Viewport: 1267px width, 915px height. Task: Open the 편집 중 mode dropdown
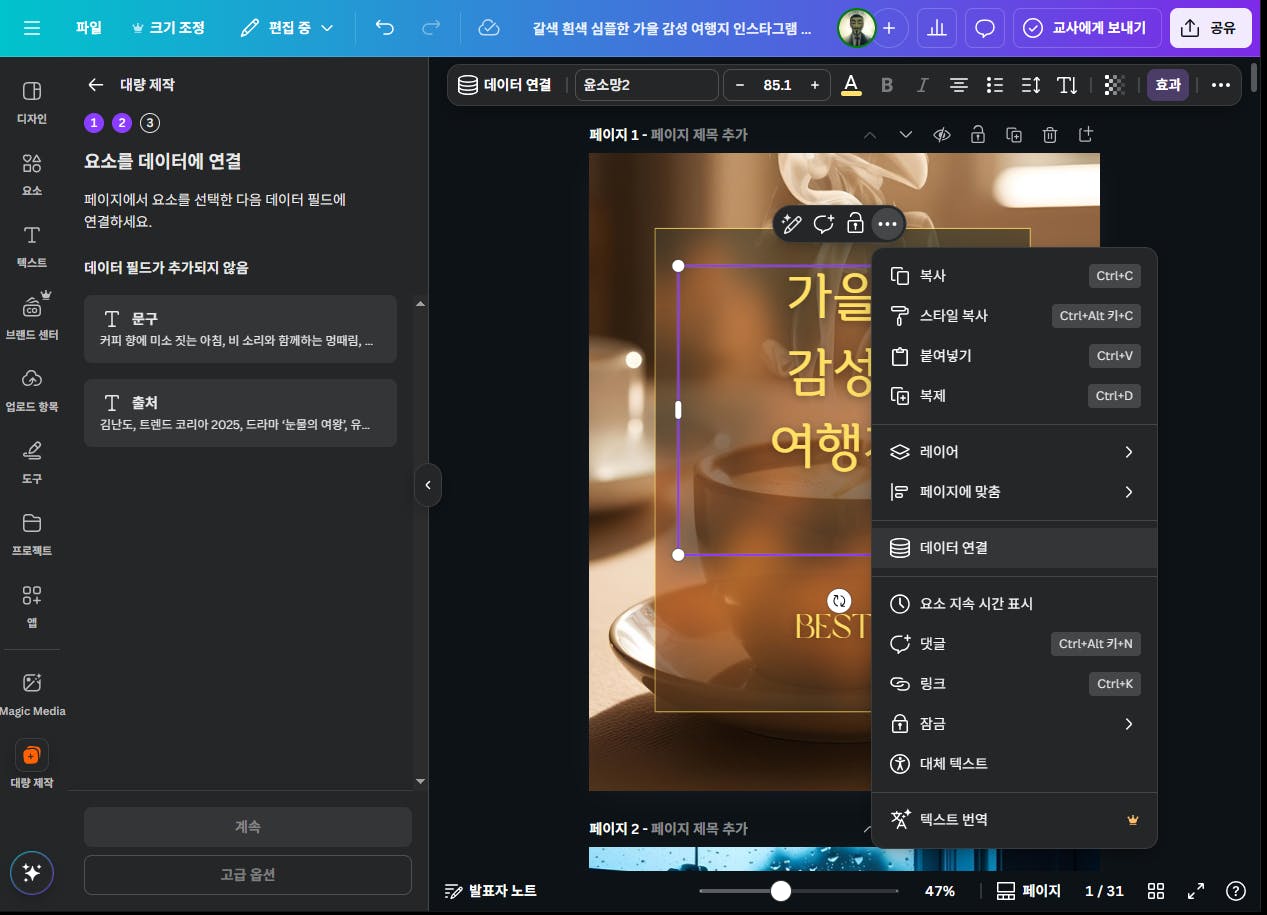point(287,28)
